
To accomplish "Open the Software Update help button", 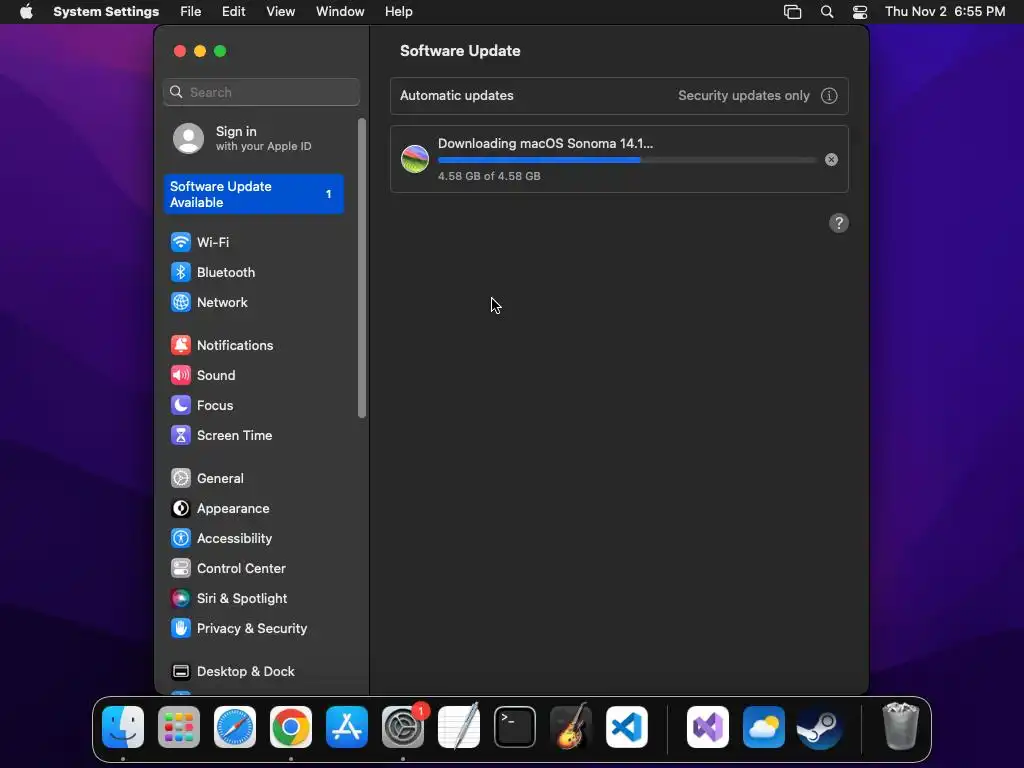I will pos(839,223).
